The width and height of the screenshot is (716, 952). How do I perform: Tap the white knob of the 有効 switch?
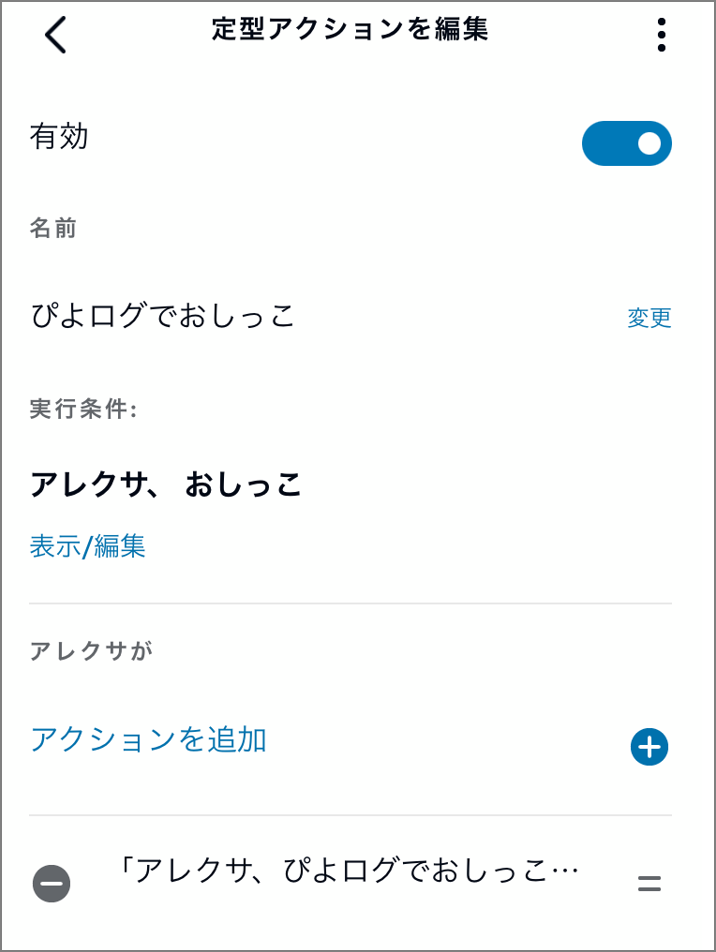pos(649,144)
